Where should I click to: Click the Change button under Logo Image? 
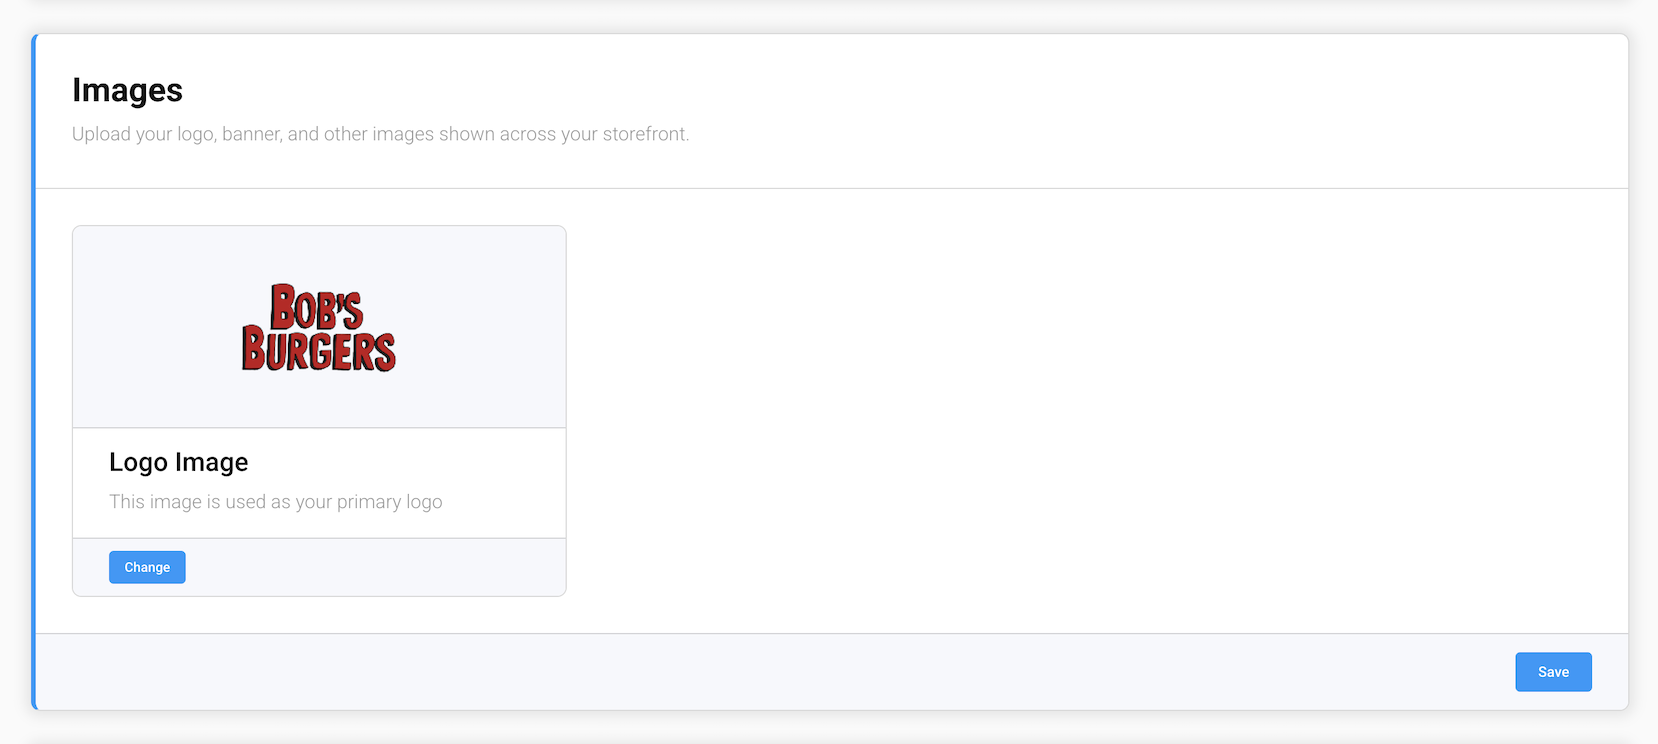pos(147,567)
